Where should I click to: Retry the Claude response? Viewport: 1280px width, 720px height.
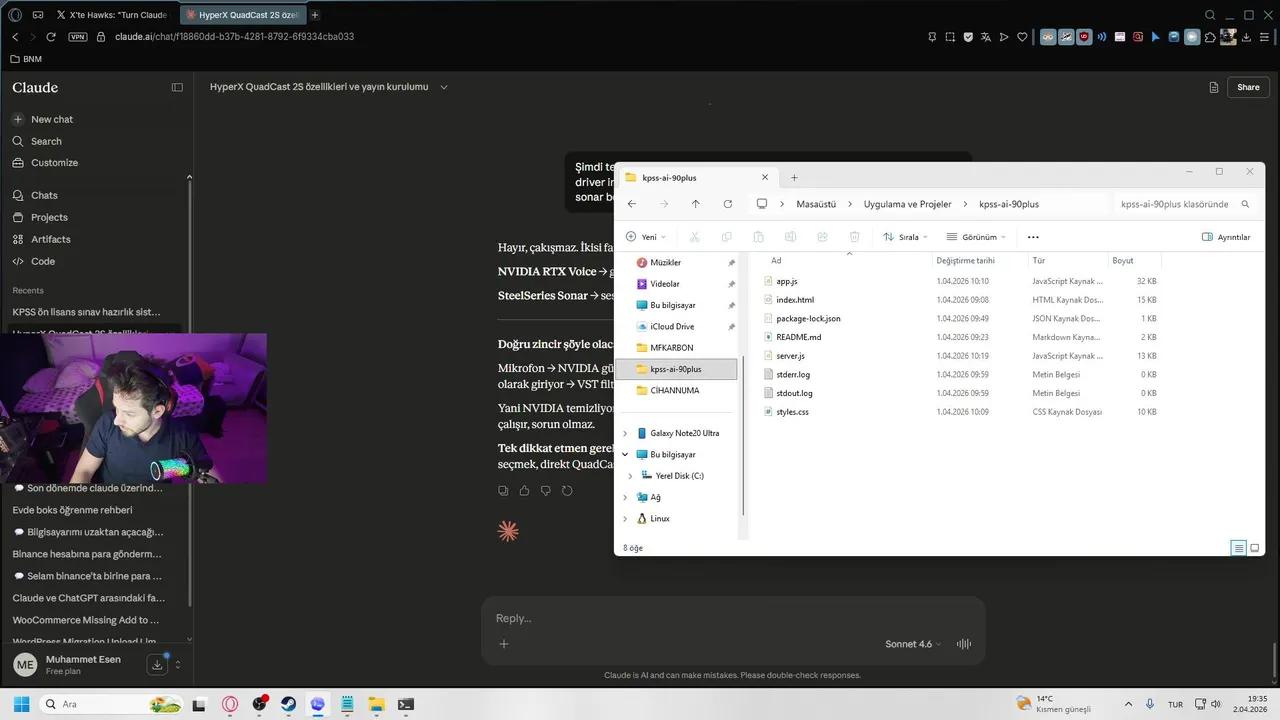(x=567, y=490)
